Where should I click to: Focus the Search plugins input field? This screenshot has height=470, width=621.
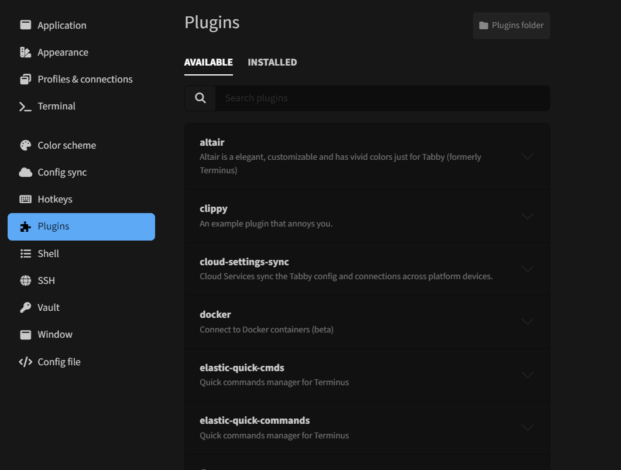(x=383, y=98)
